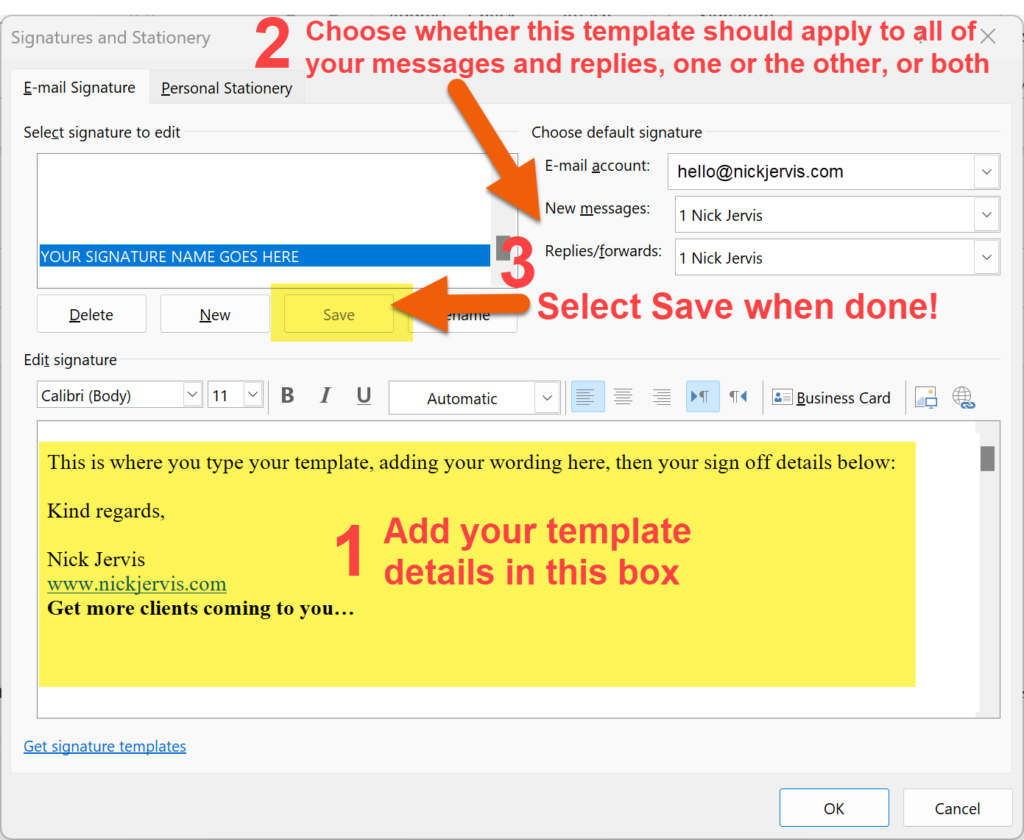Toggle Underline formatting in signature editor
This screenshot has height=840, width=1024.
click(x=364, y=396)
